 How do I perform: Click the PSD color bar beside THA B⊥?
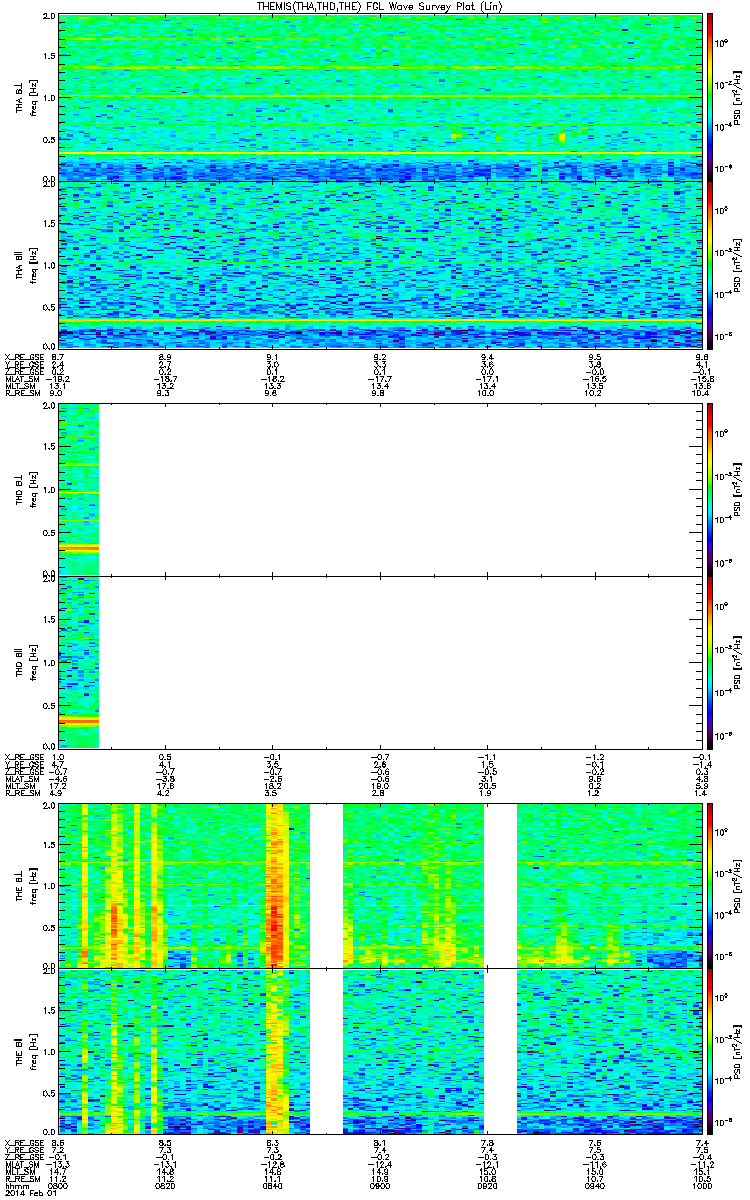point(710,97)
